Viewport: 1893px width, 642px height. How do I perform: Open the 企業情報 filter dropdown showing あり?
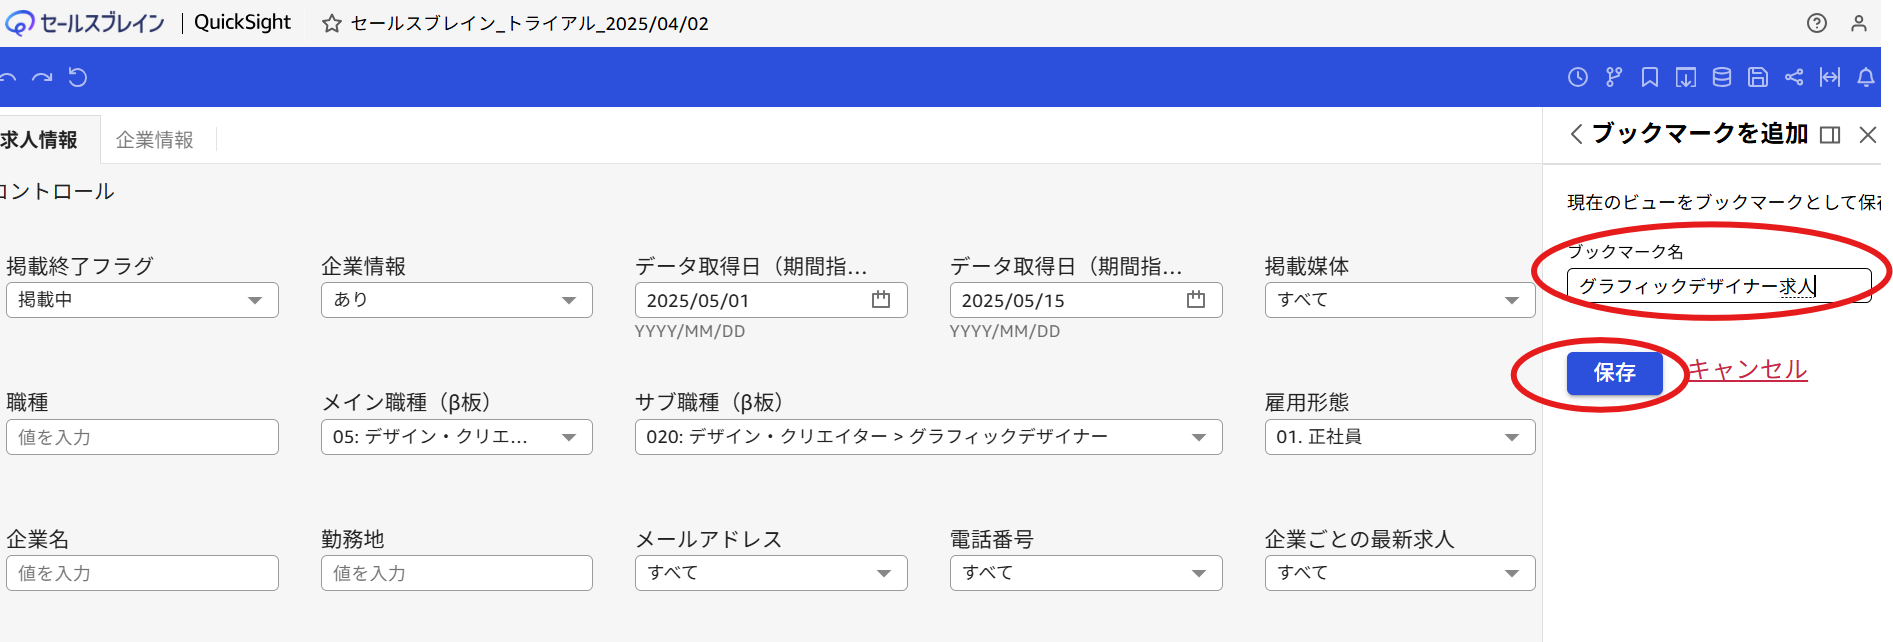pos(457,300)
